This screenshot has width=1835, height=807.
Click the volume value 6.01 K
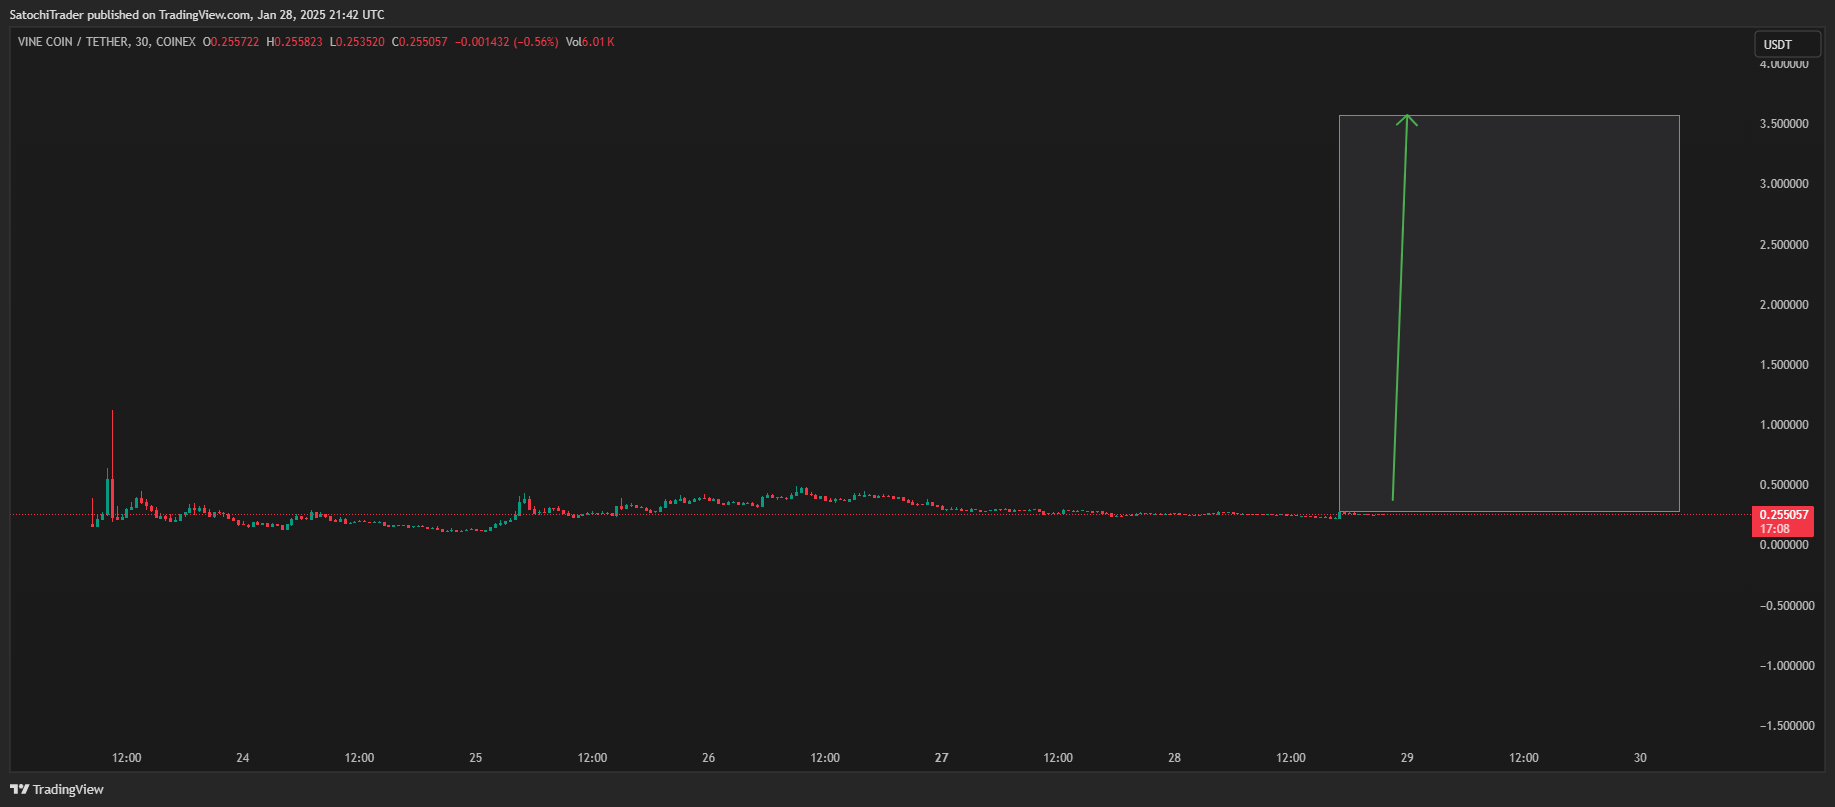tap(598, 42)
